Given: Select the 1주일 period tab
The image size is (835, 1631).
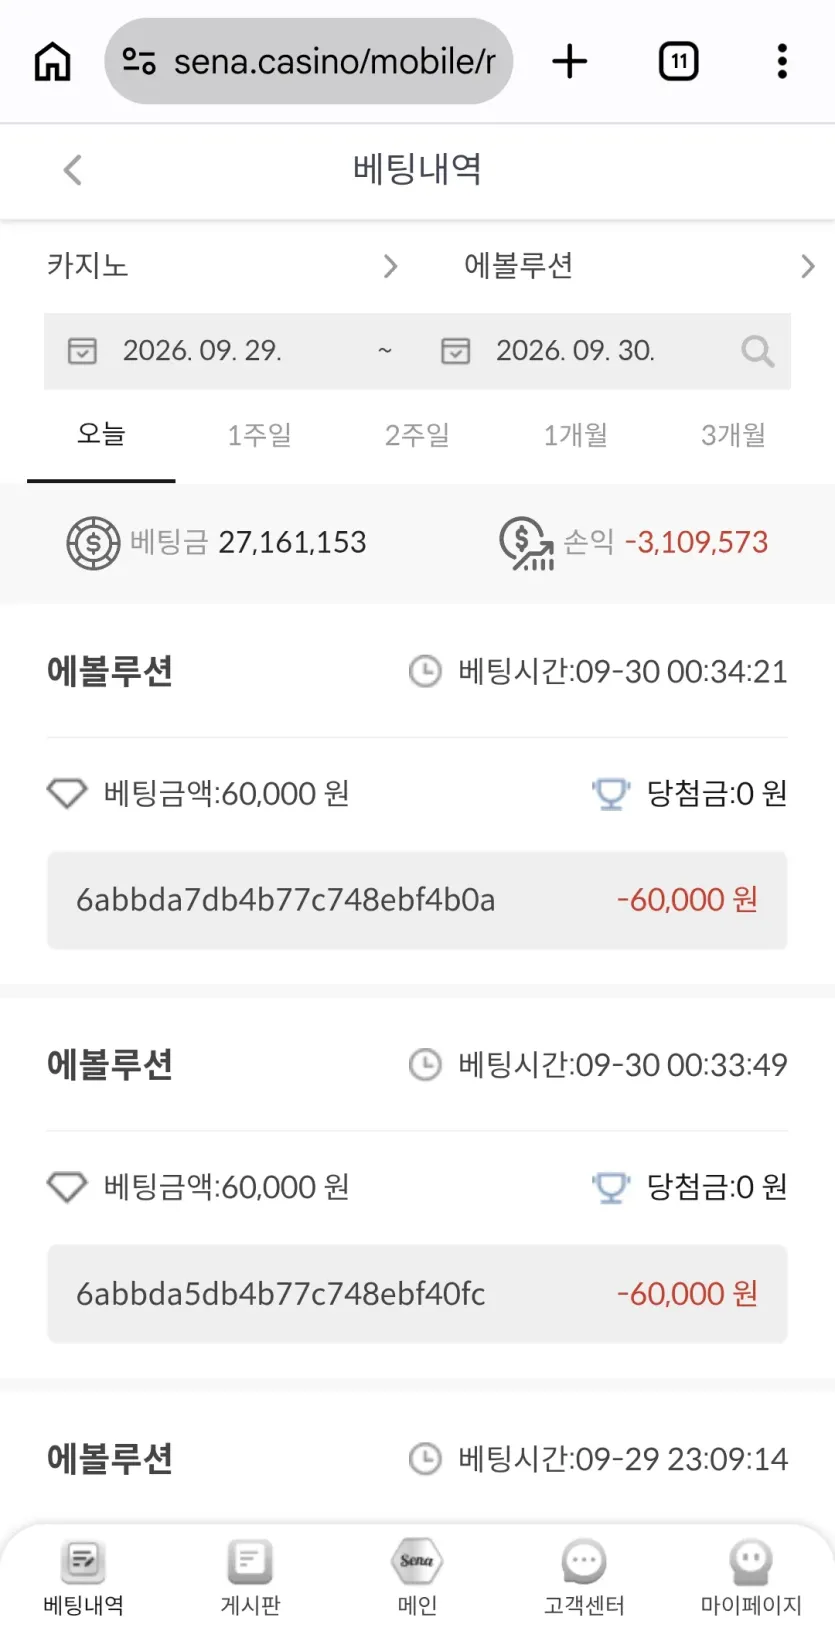Looking at the screenshot, I should (x=259, y=435).
